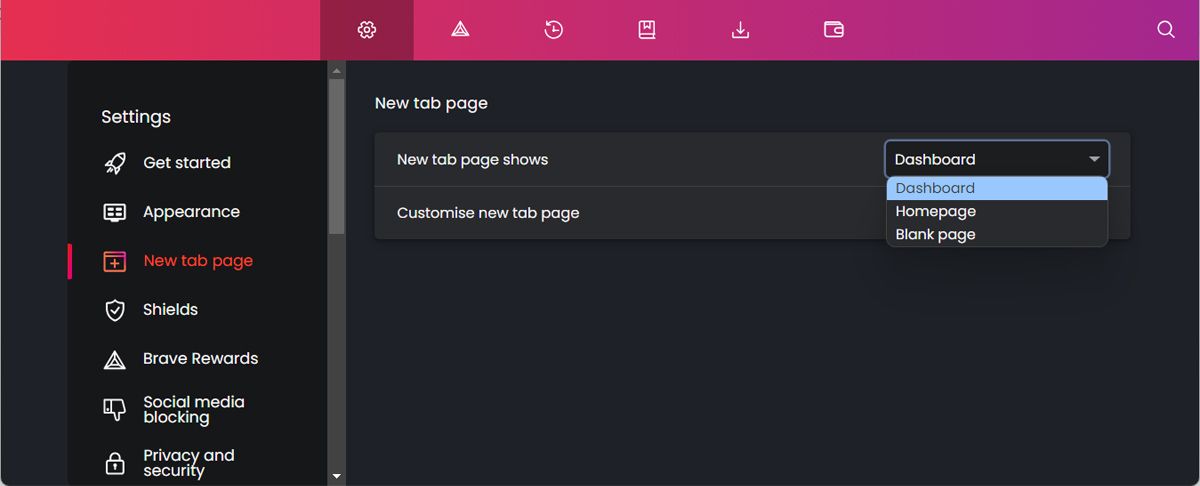1200x486 pixels.
Task: Open the Downloads icon
Action: tap(740, 30)
